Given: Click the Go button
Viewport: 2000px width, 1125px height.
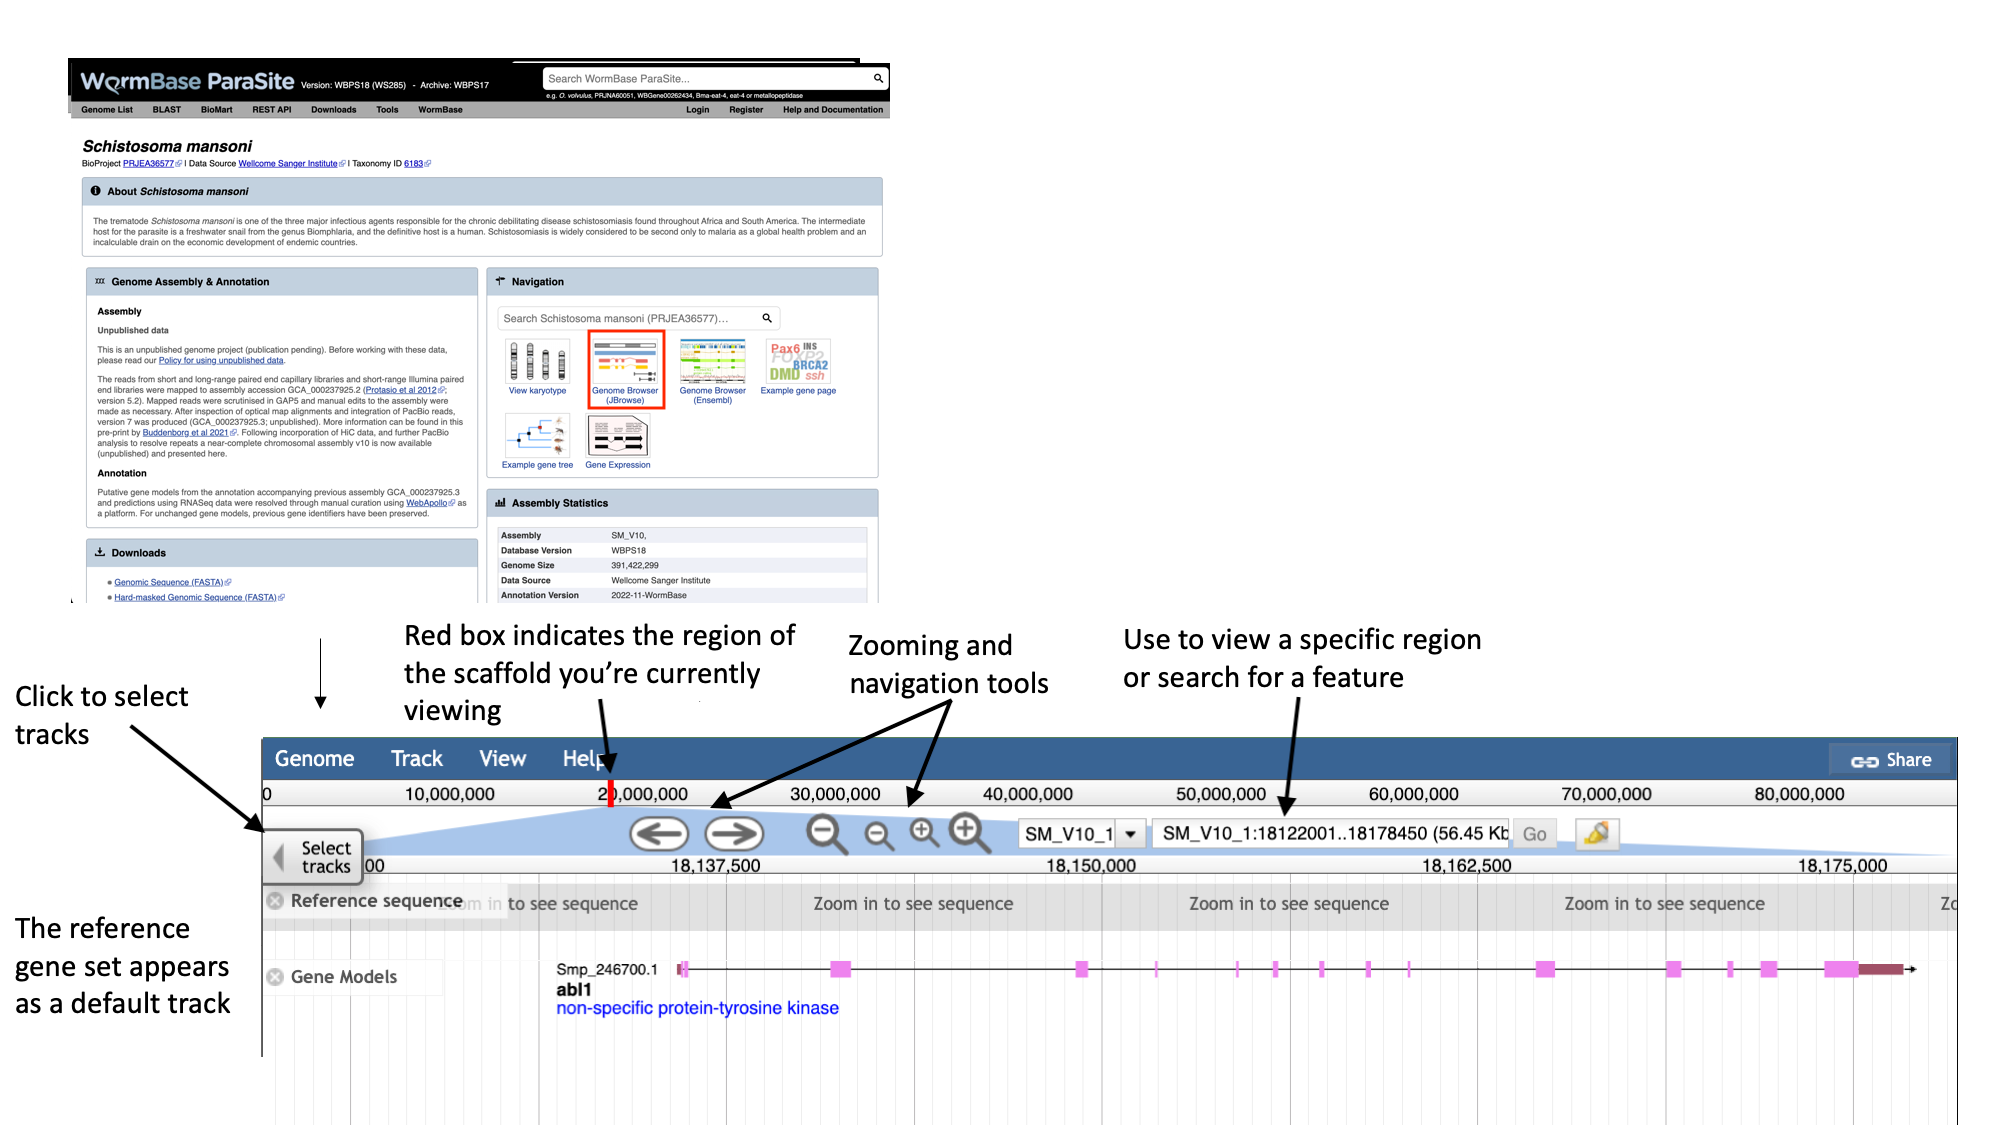Looking at the screenshot, I should pyautogui.click(x=1535, y=834).
